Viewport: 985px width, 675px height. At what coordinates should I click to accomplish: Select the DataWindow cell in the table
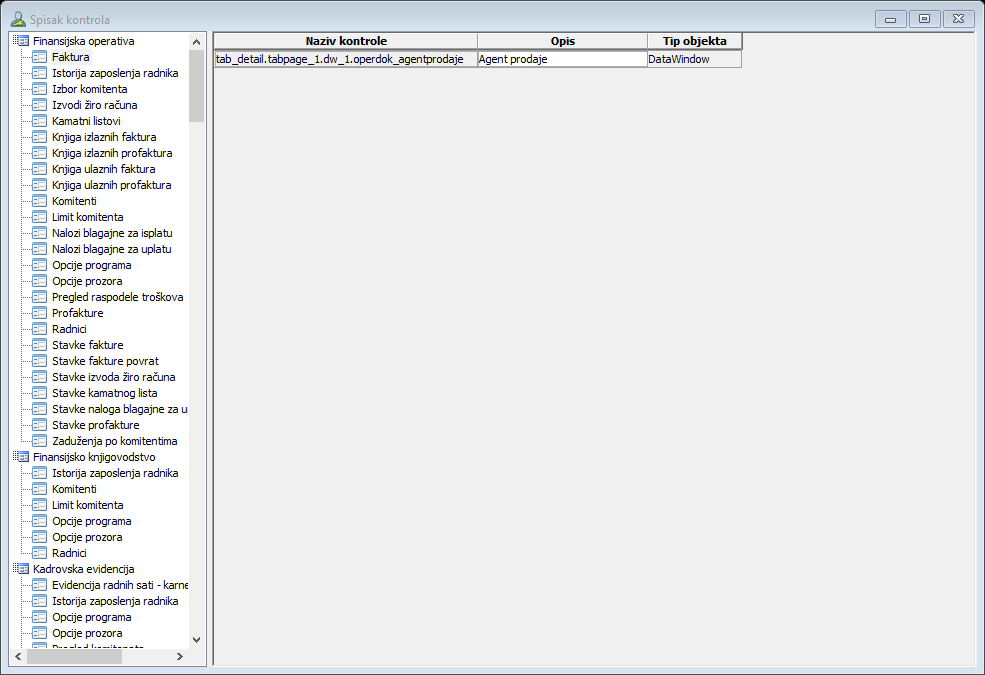coord(694,59)
